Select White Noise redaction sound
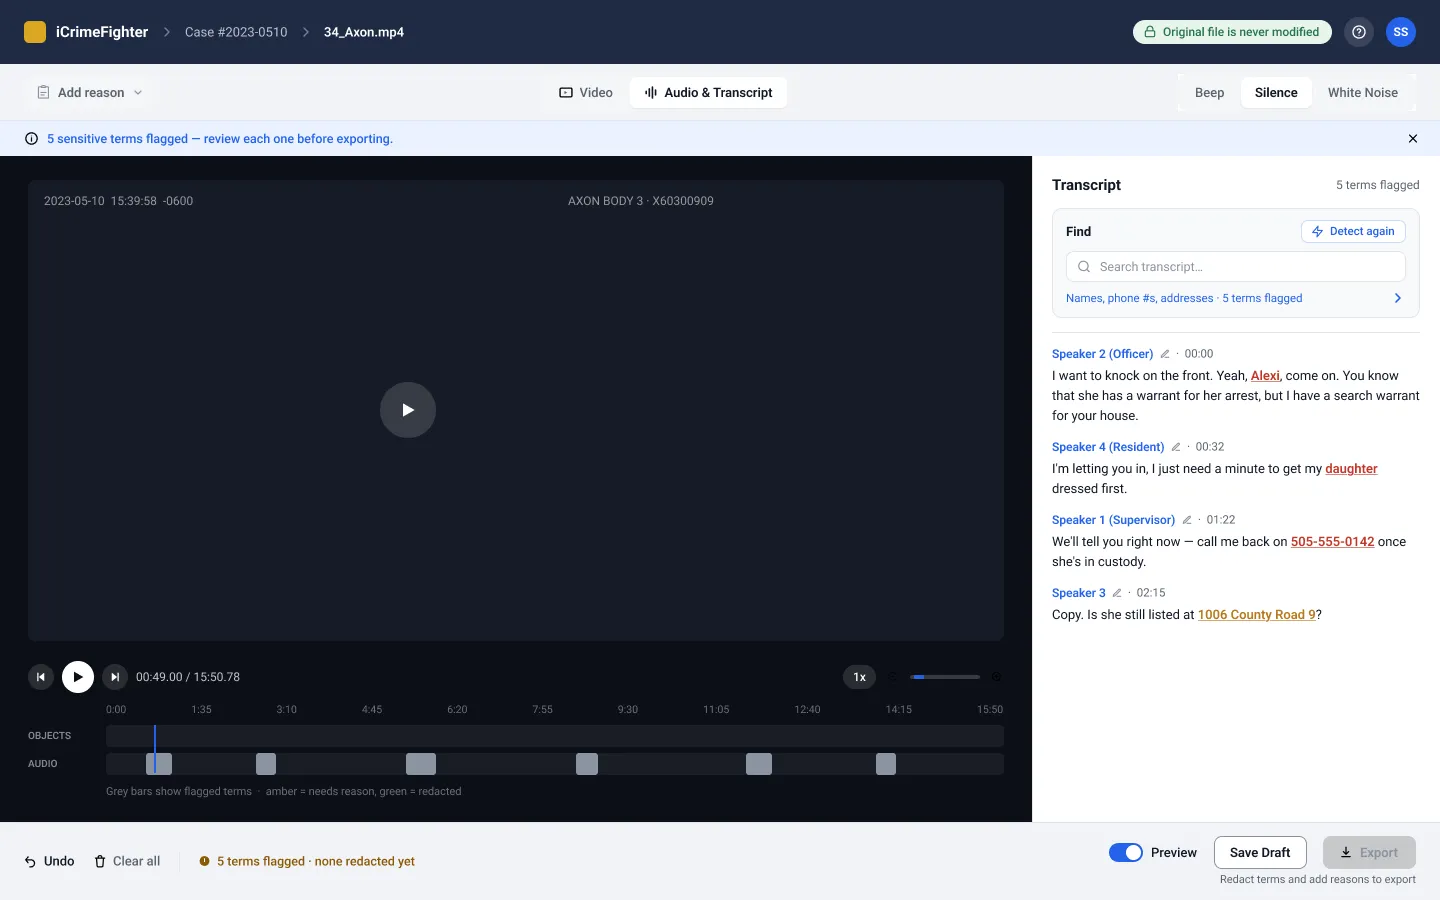This screenshot has width=1440, height=900. 1362,93
